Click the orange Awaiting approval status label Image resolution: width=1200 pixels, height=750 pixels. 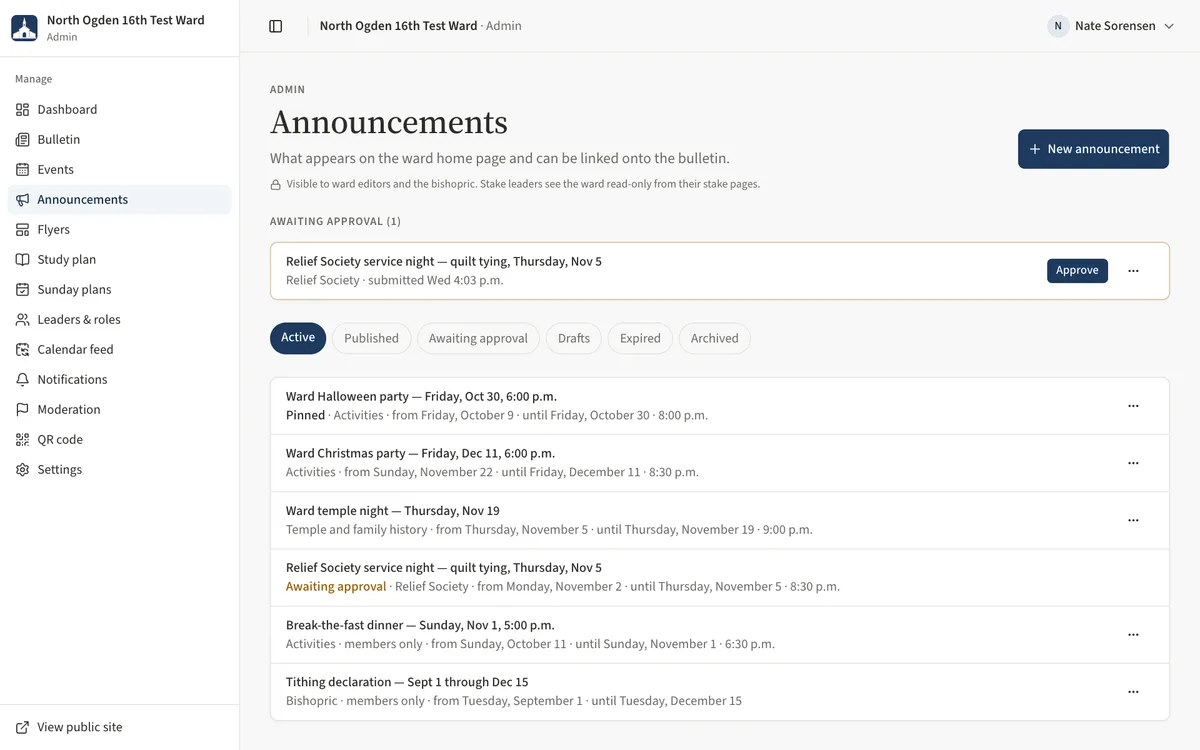tap(336, 587)
